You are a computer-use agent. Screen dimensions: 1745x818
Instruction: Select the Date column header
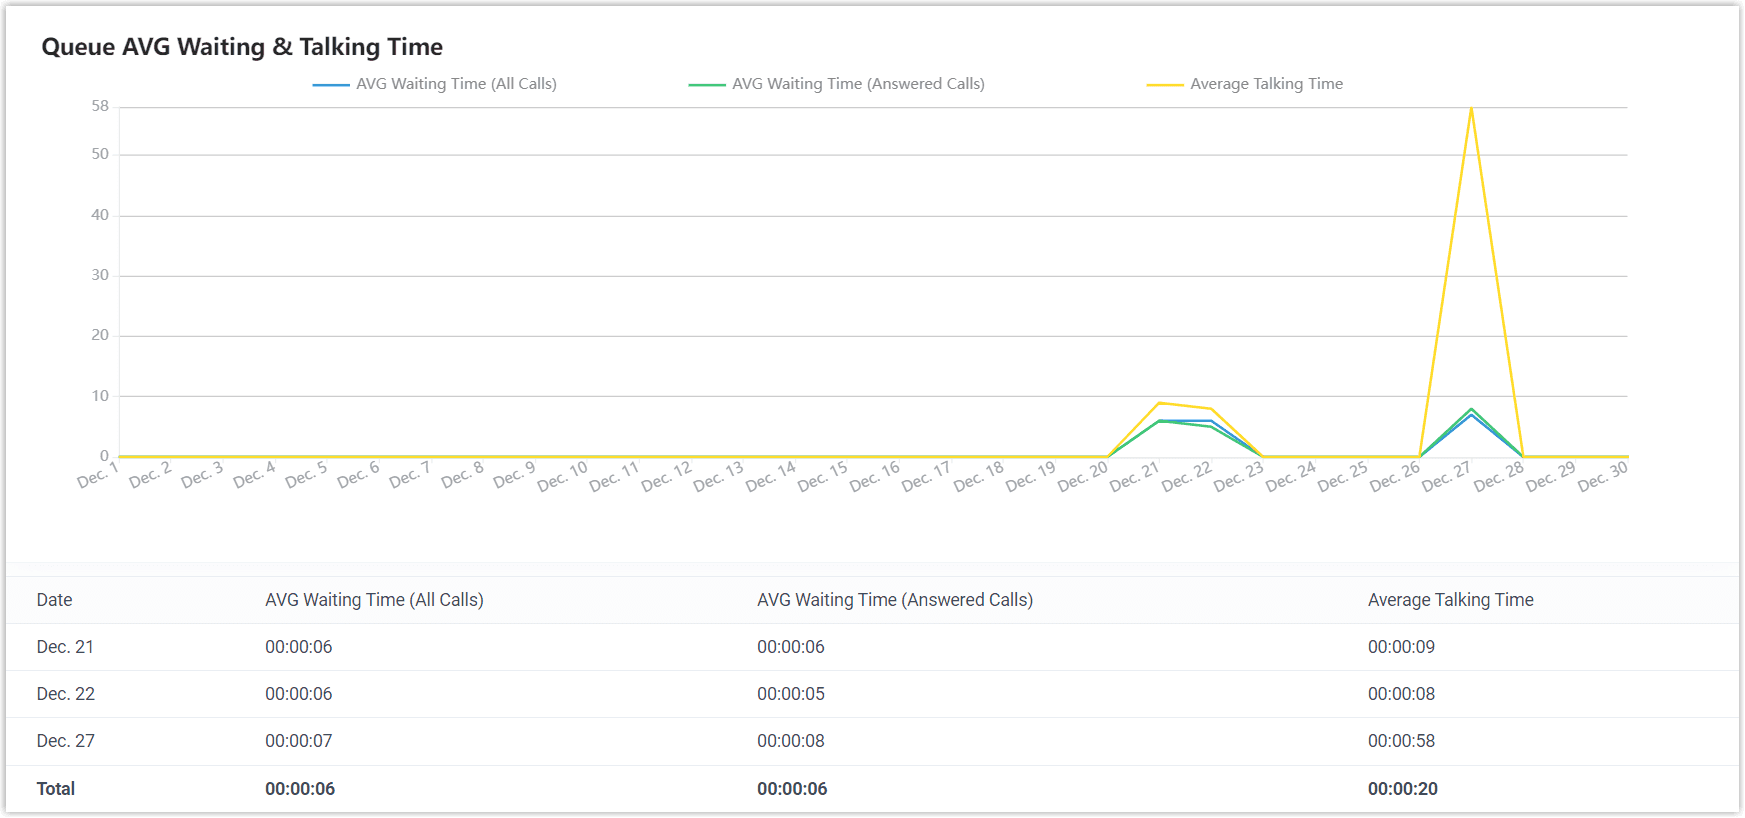[x=55, y=600]
